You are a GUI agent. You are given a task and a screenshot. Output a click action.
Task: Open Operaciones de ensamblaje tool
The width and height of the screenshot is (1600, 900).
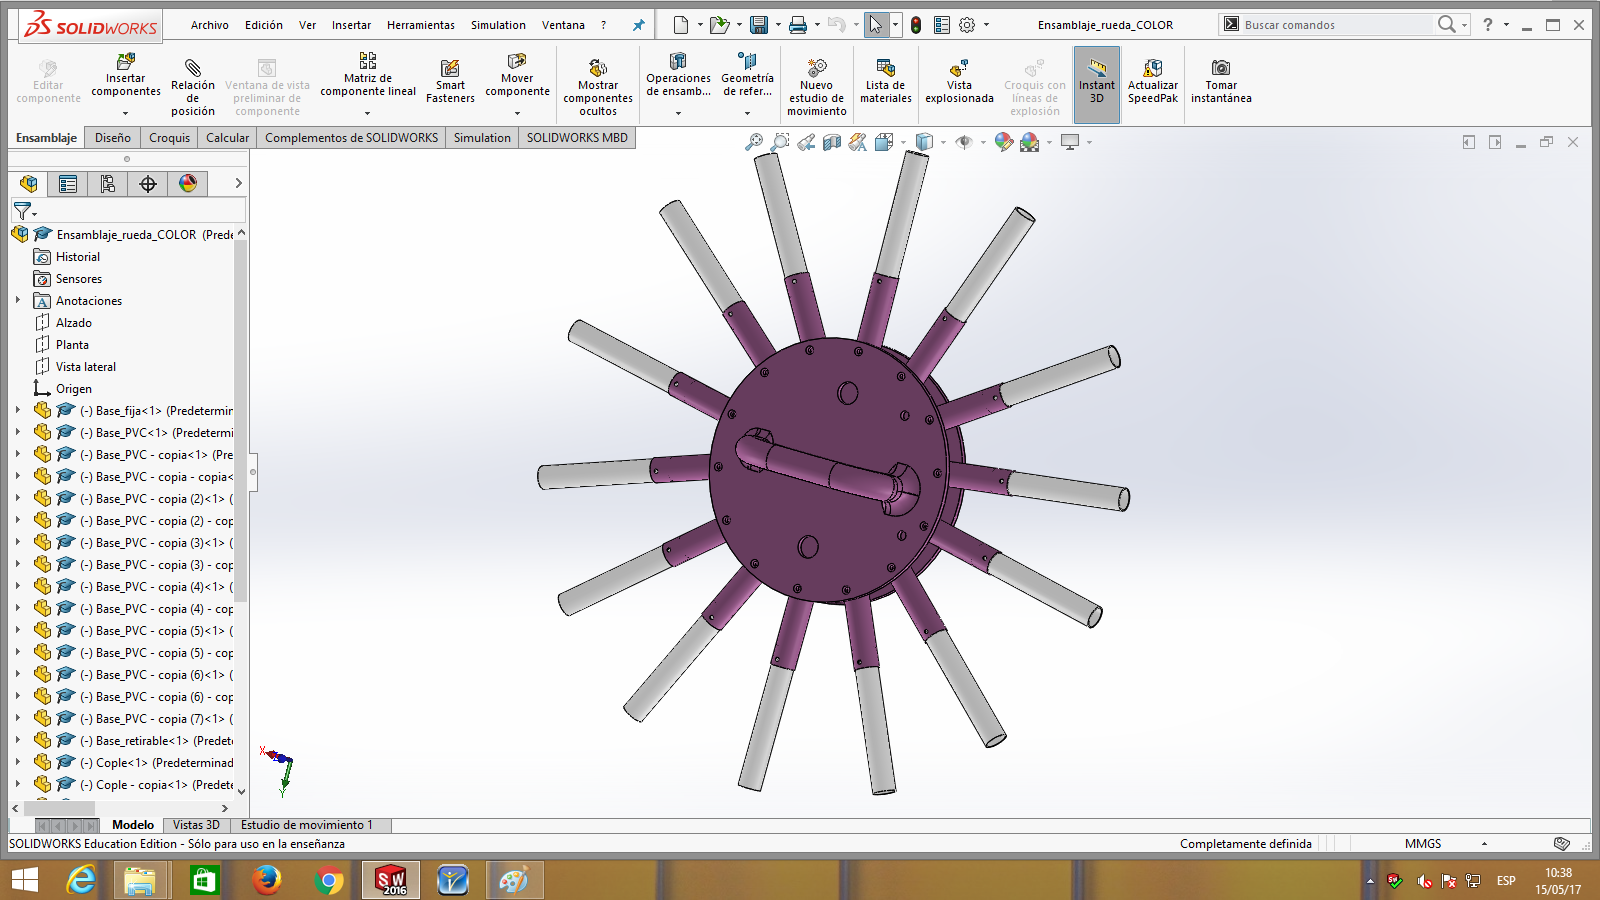[x=678, y=76]
